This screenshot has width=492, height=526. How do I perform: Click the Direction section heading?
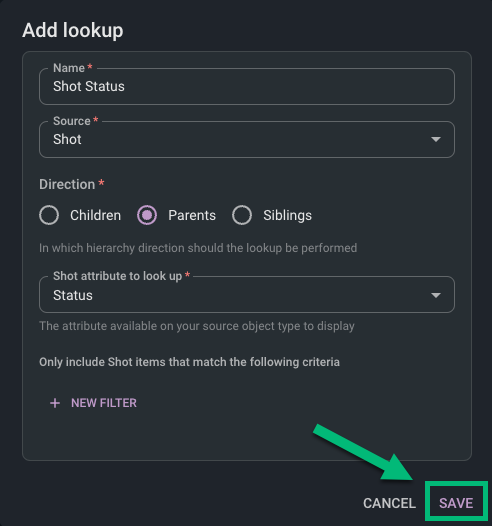coord(67,184)
